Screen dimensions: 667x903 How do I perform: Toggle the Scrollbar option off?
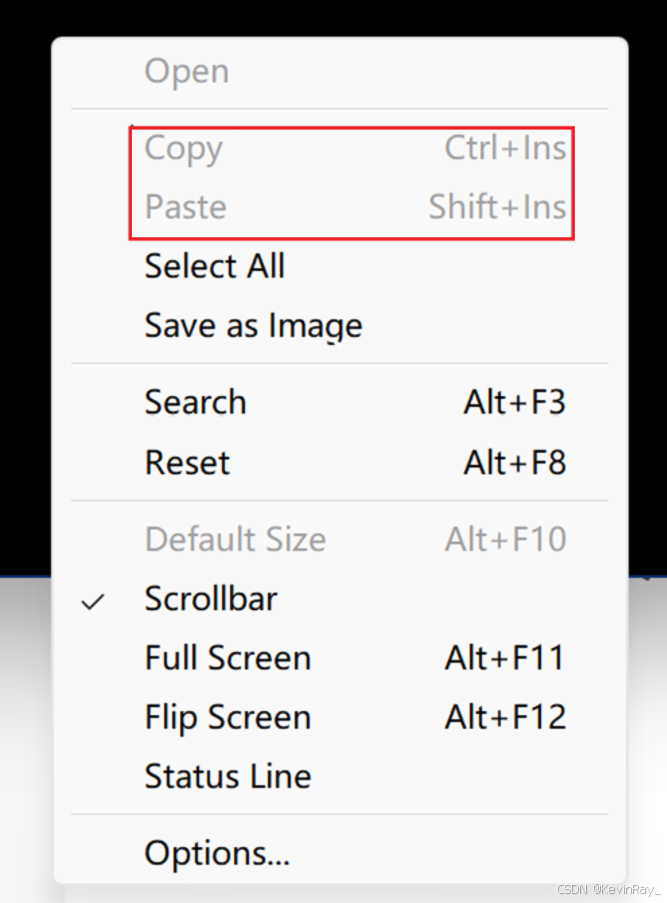339,599
